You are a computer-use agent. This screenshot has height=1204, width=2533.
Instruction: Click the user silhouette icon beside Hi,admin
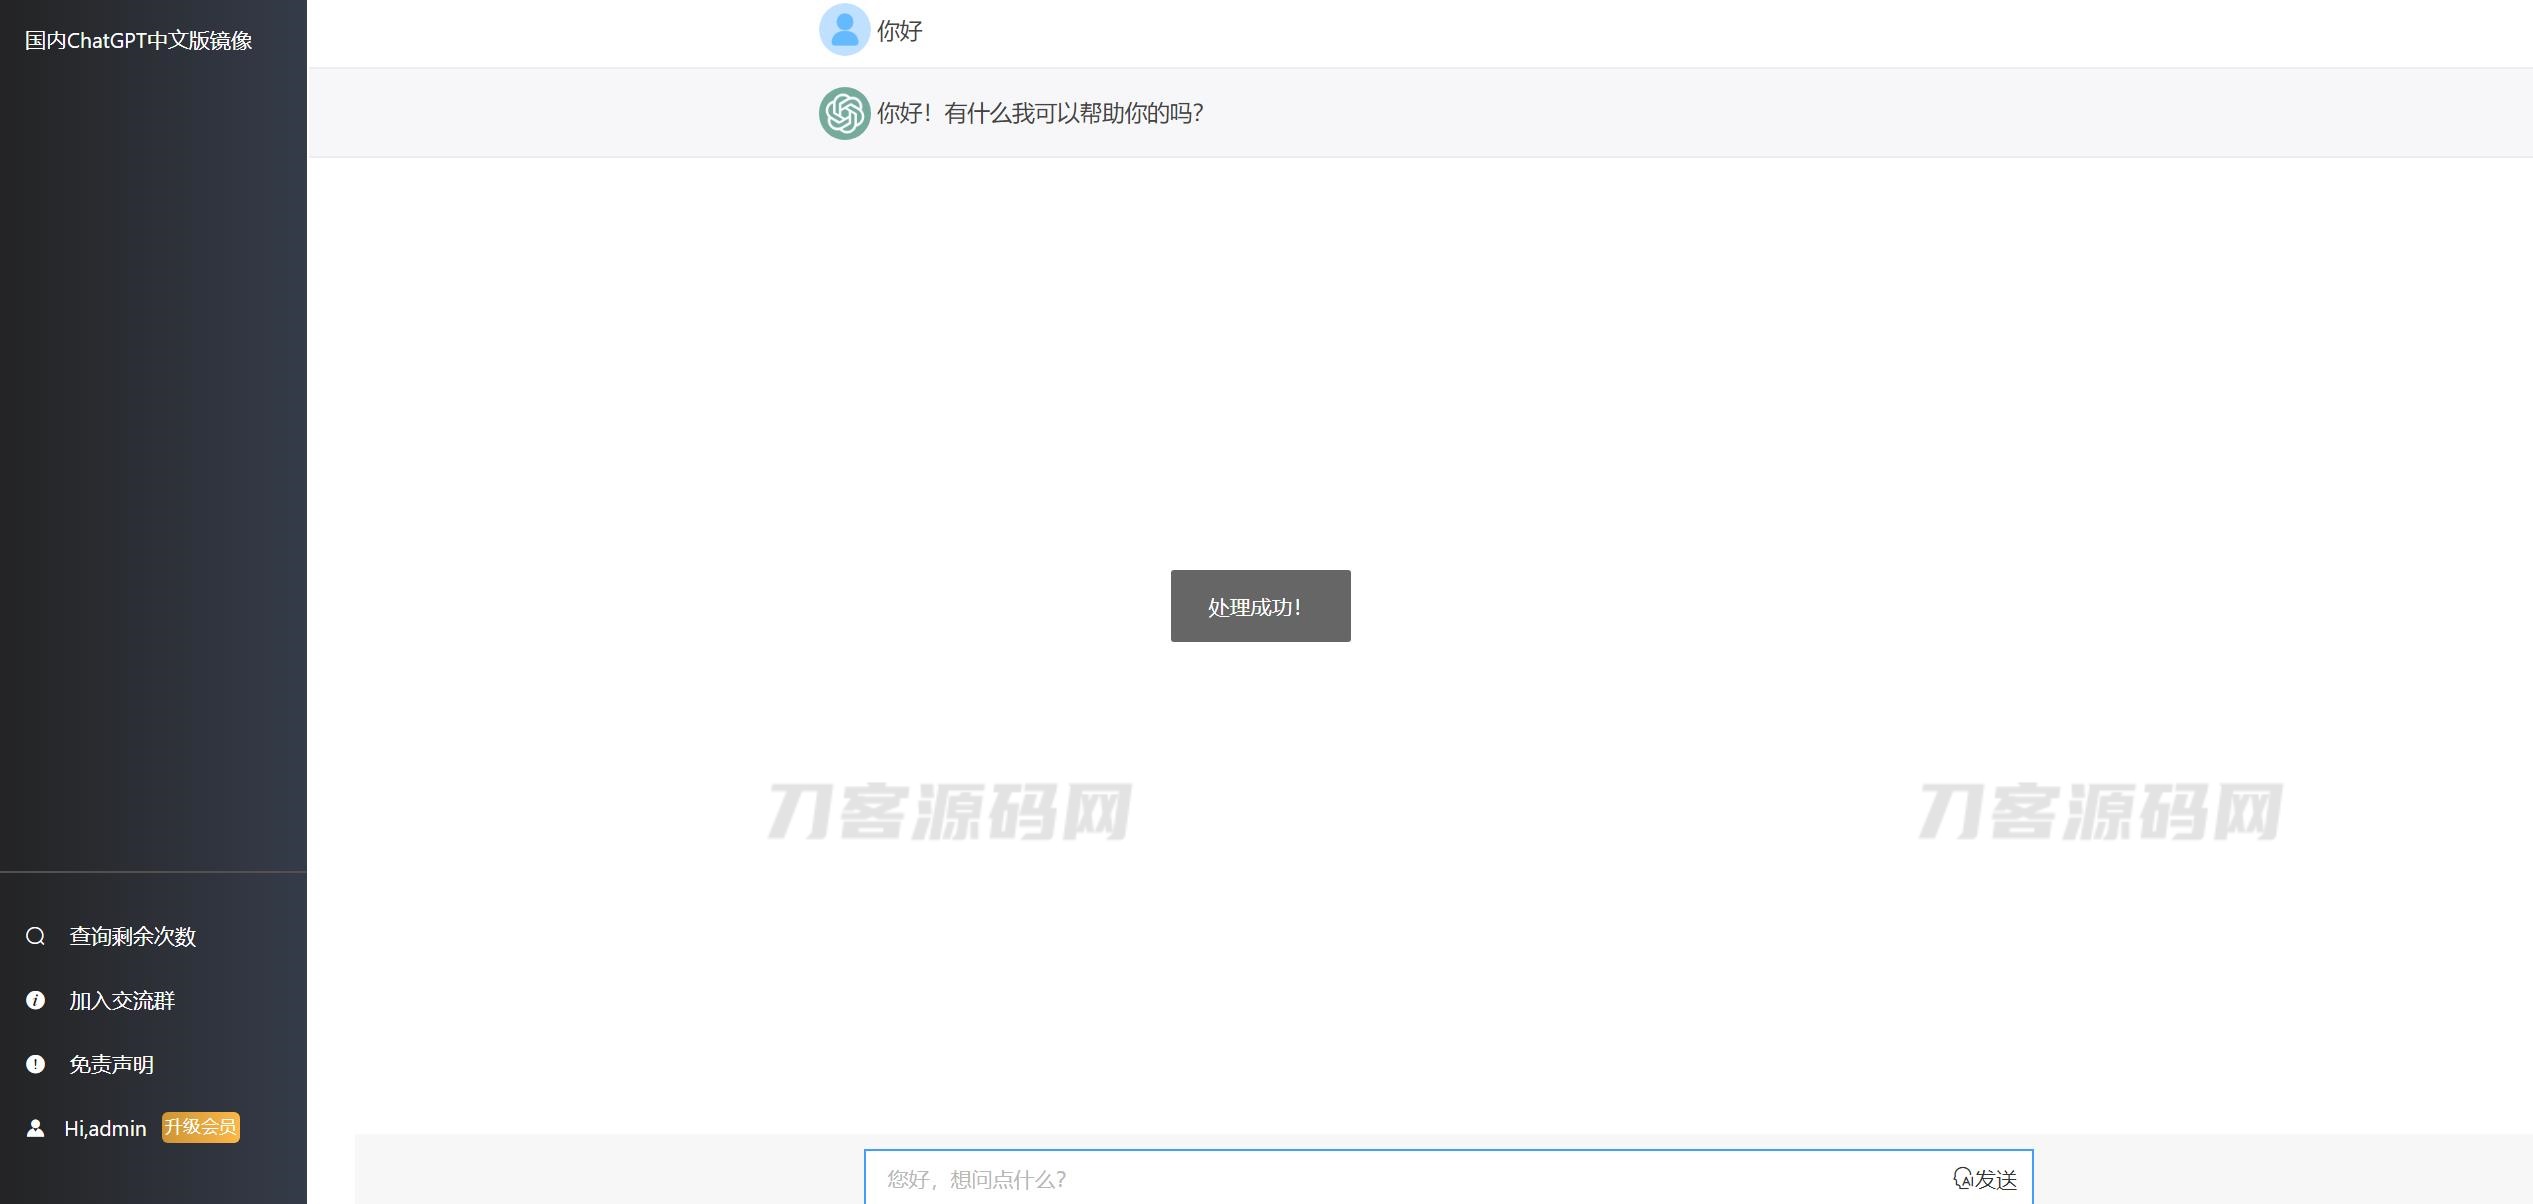(x=35, y=1128)
